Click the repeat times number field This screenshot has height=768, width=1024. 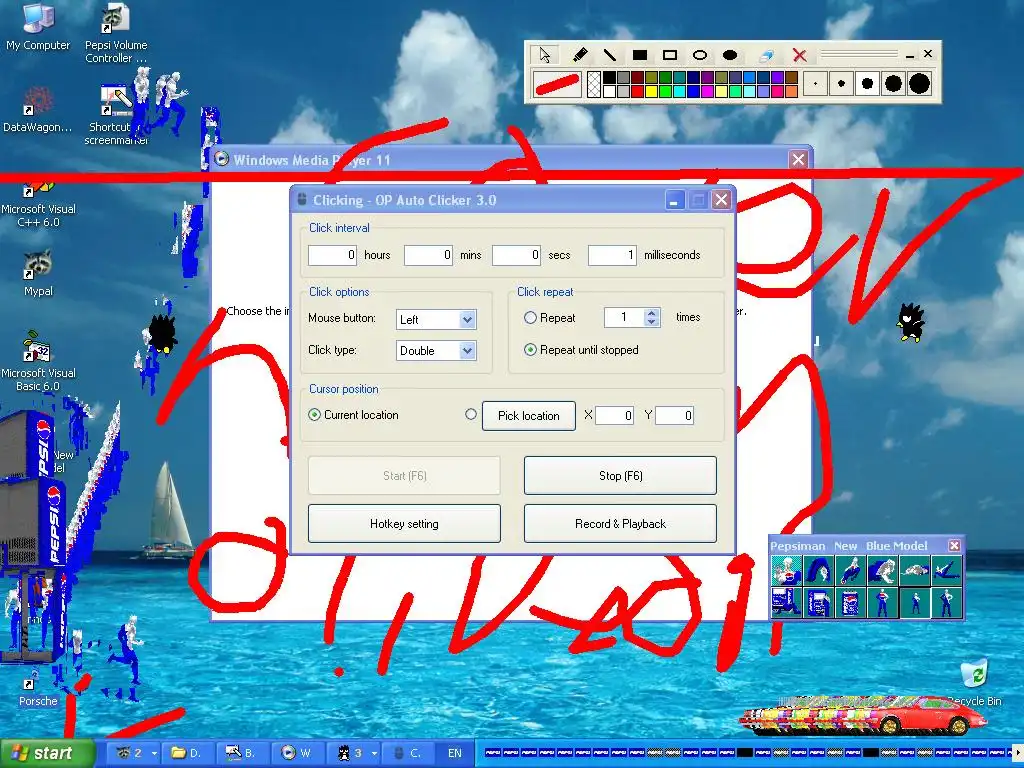(624, 317)
